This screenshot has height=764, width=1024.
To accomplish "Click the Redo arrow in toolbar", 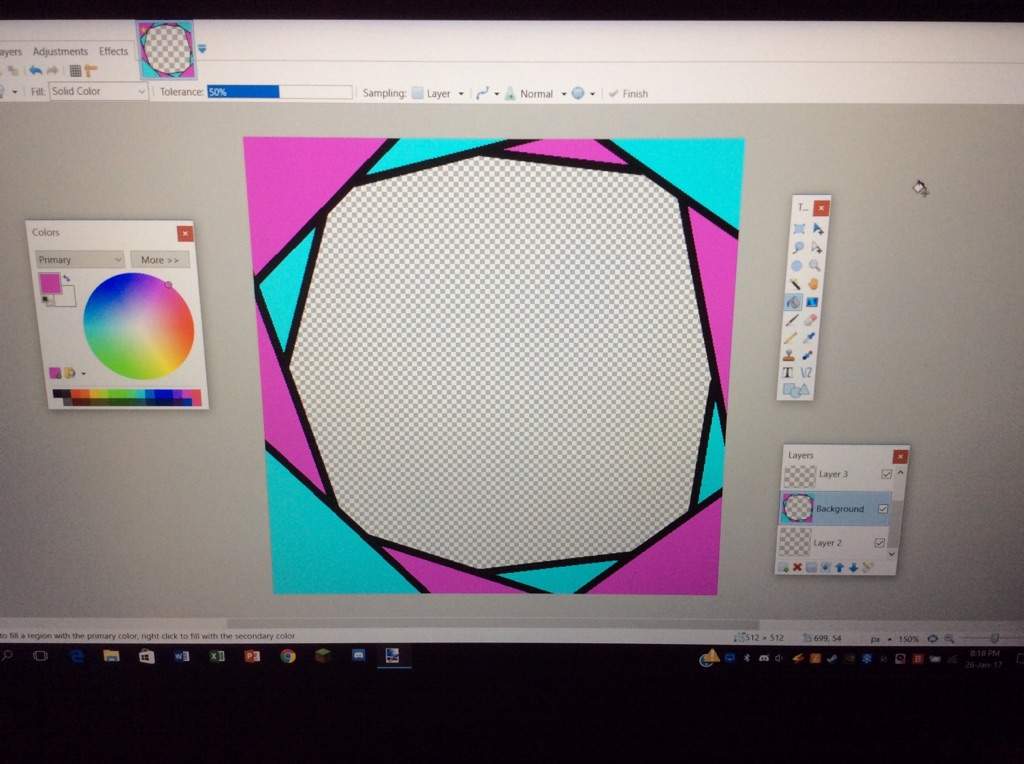I will tap(54, 71).
